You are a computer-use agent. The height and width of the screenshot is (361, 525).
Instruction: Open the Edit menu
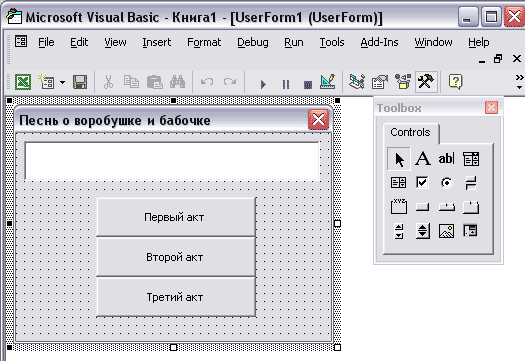click(79, 42)
